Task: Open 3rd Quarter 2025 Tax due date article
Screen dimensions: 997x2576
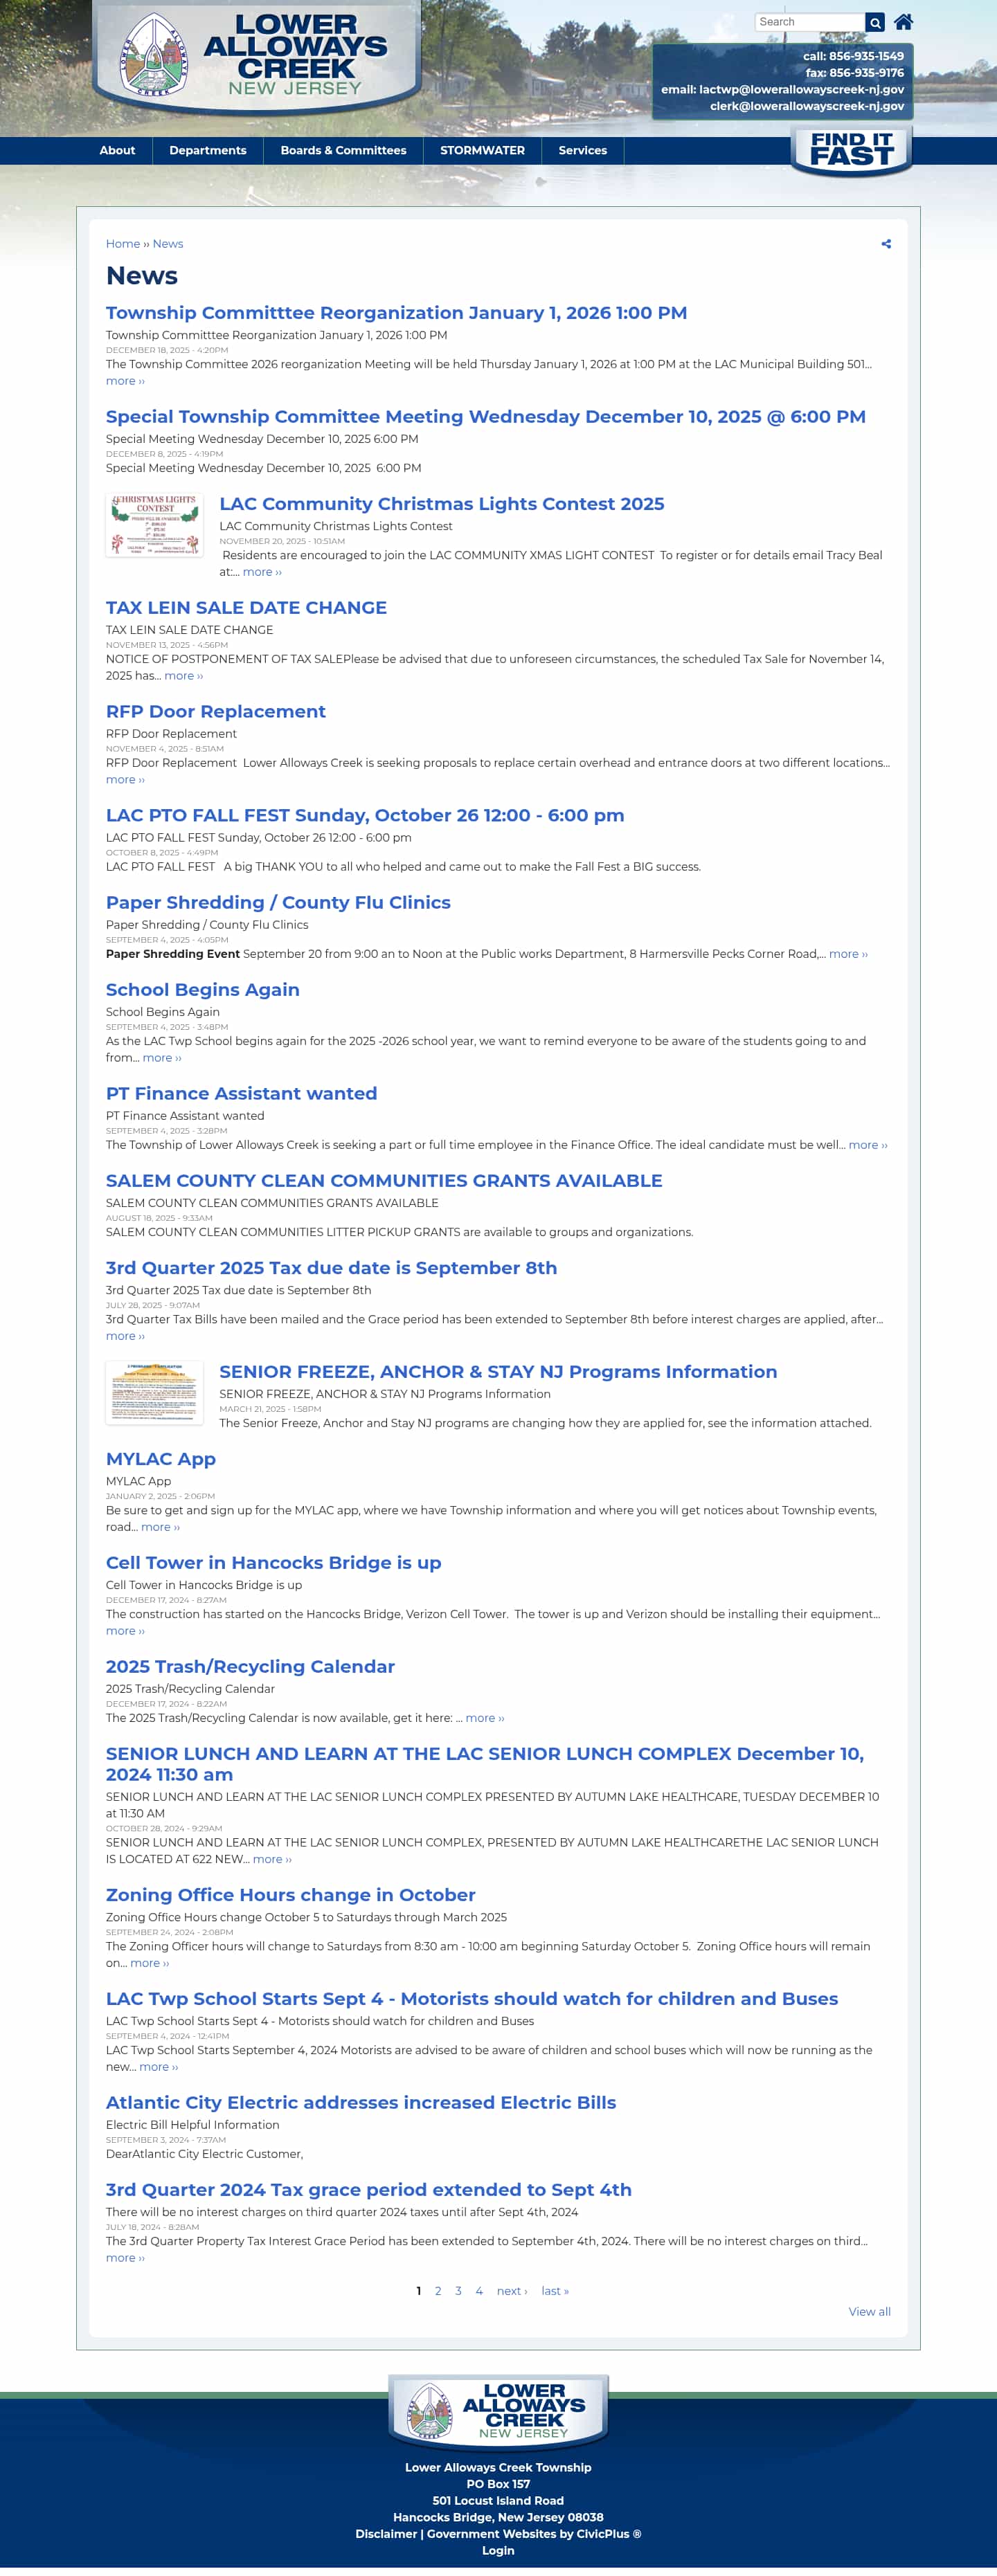Action: click(331, 1268)
